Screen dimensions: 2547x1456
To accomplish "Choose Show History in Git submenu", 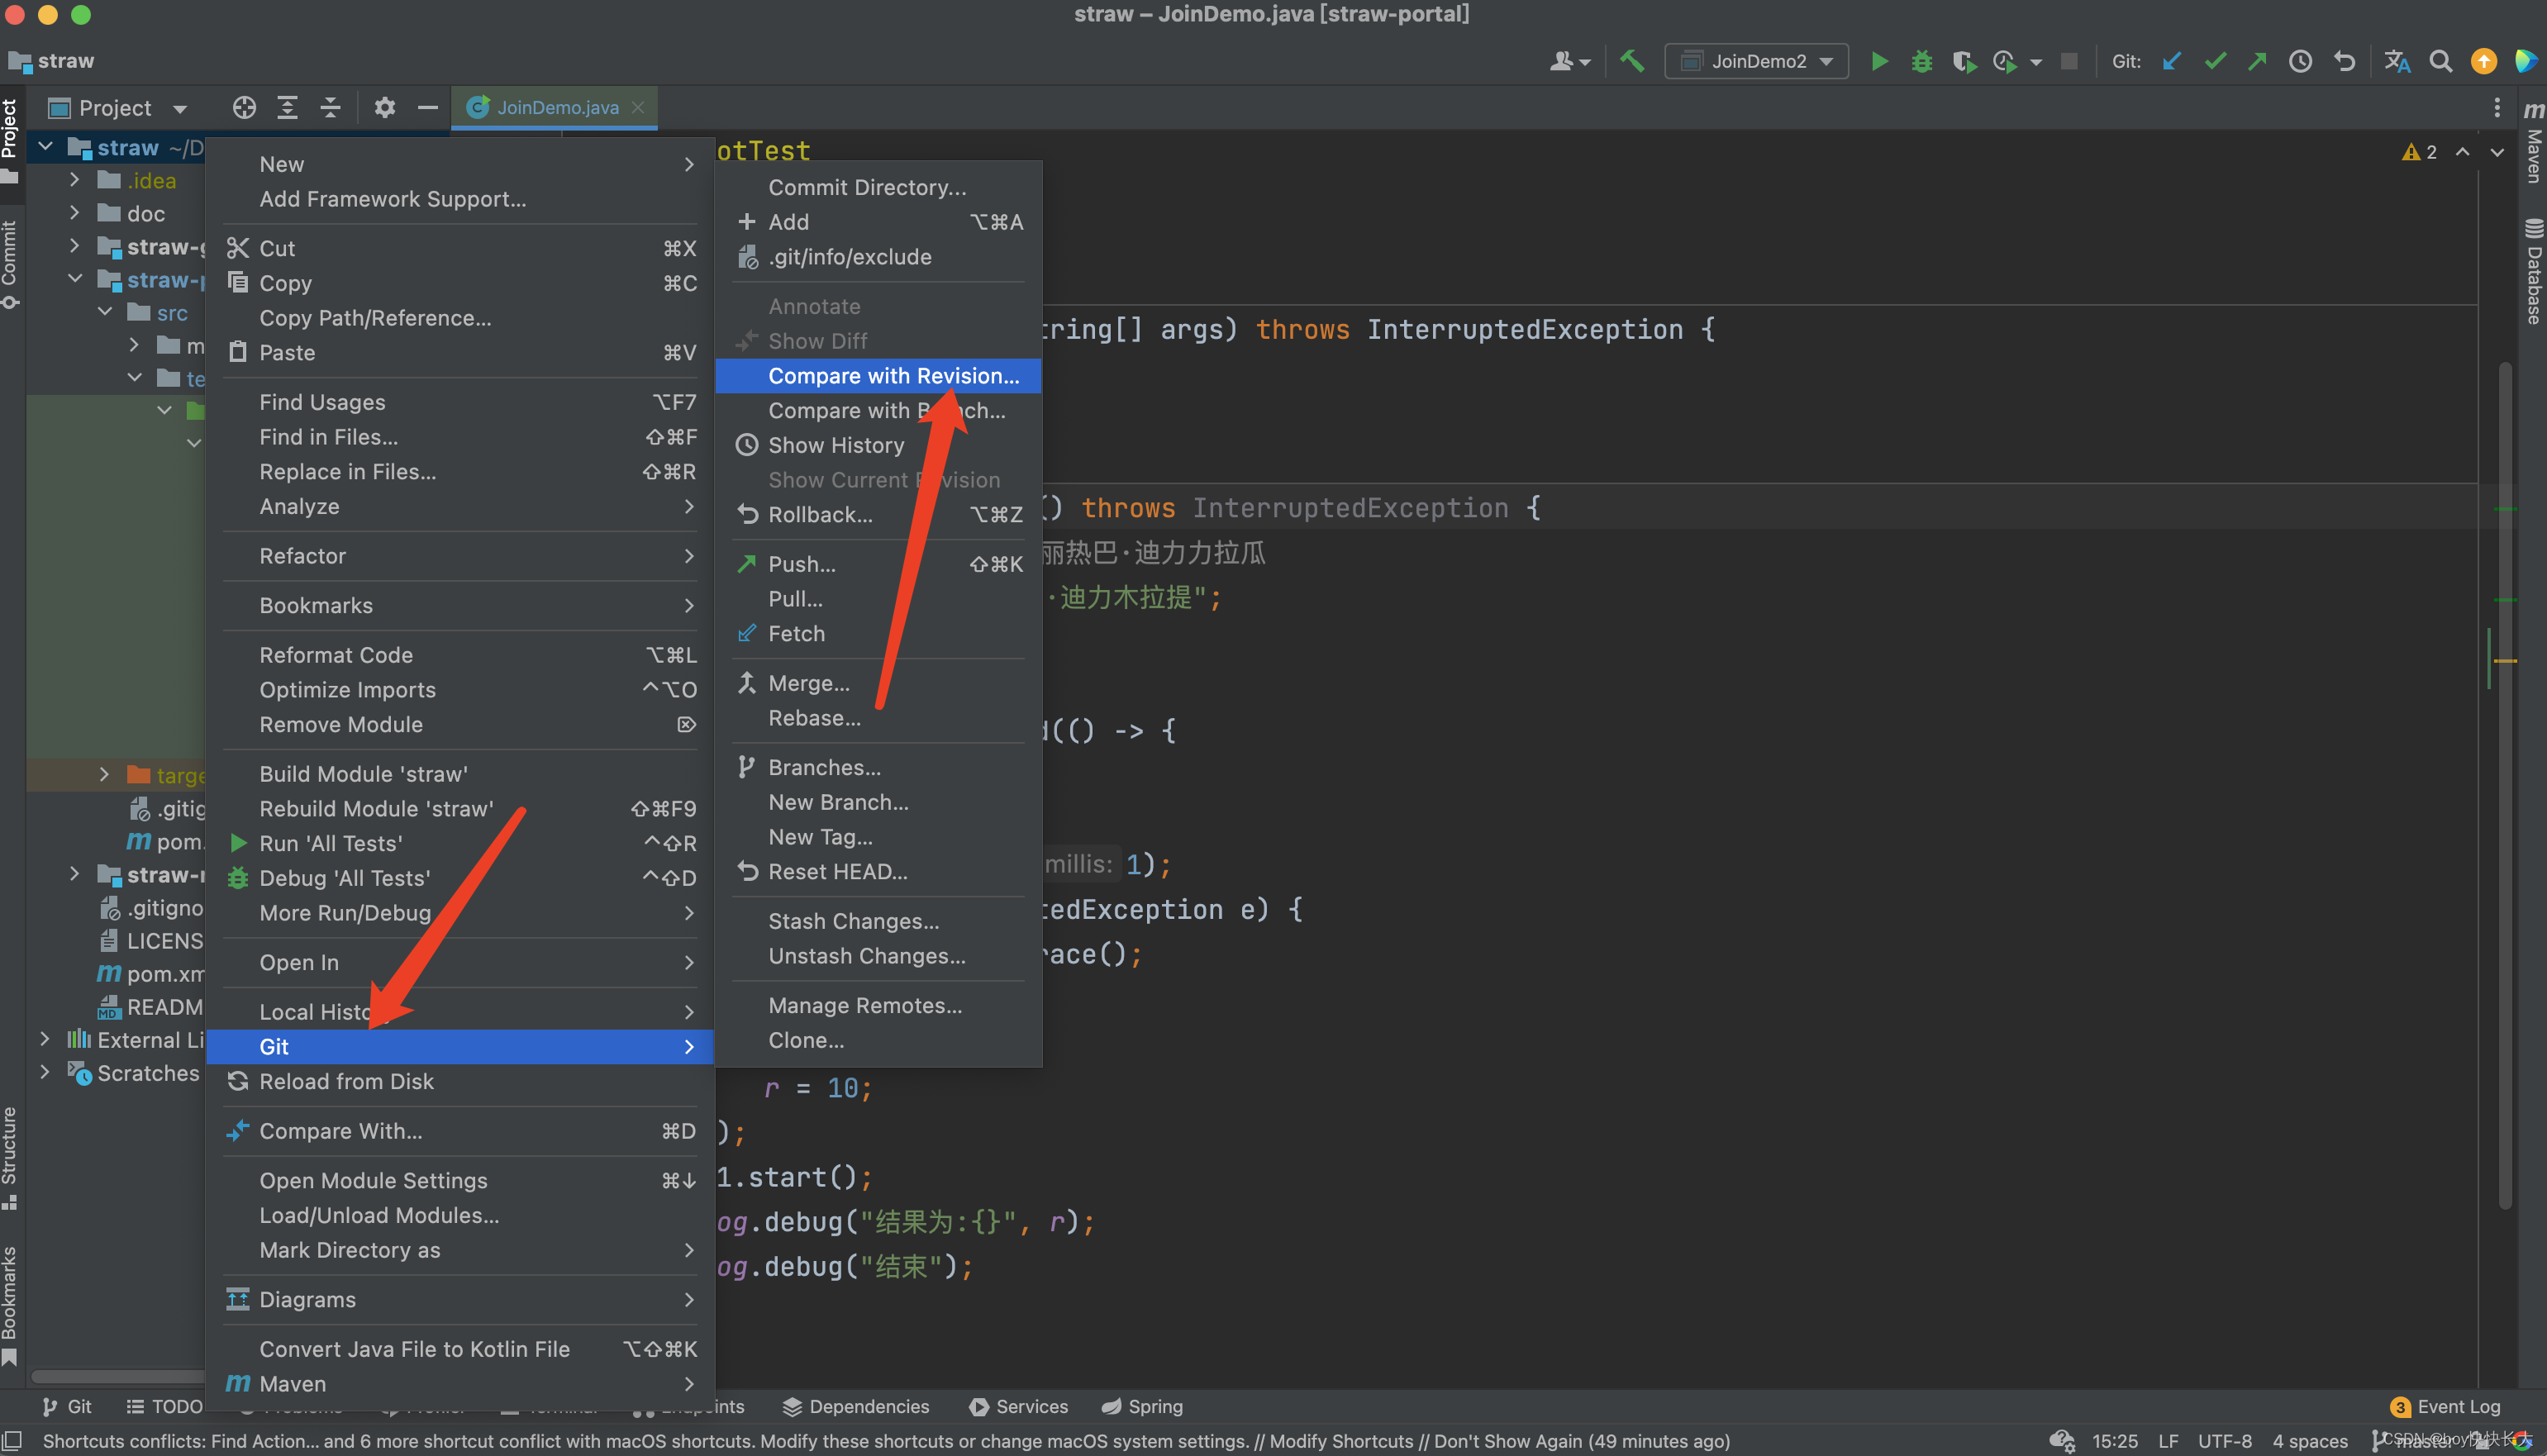I will [x=878, y=445].
